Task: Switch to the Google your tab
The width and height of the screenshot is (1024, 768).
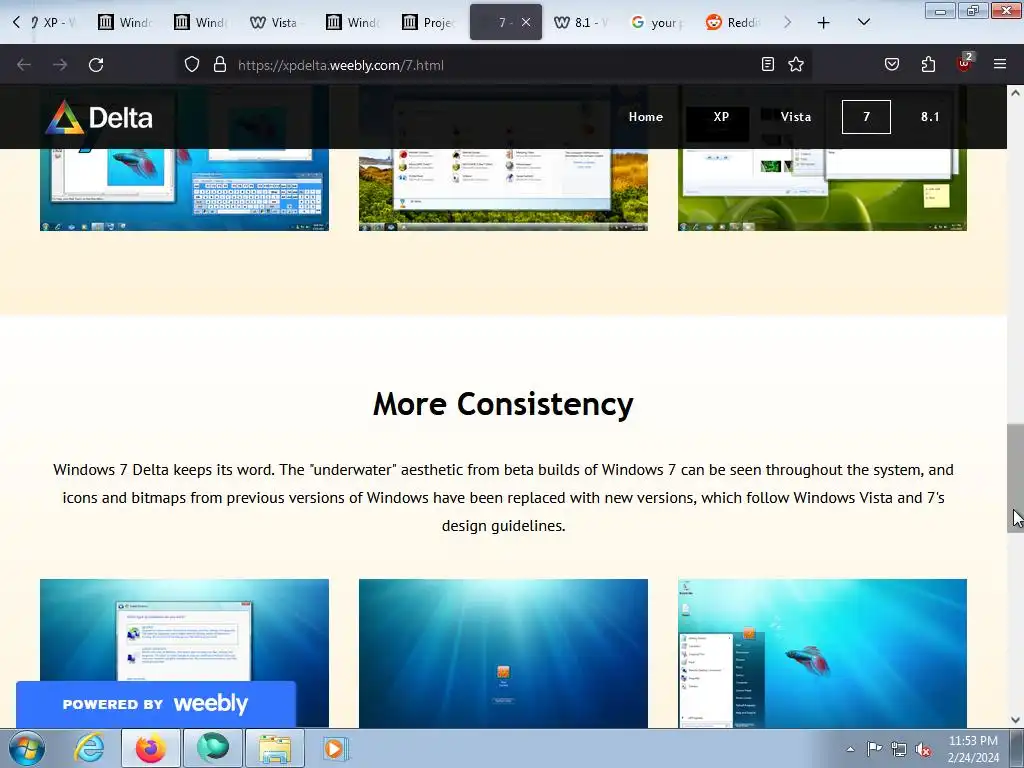Action: coord(656,22)
